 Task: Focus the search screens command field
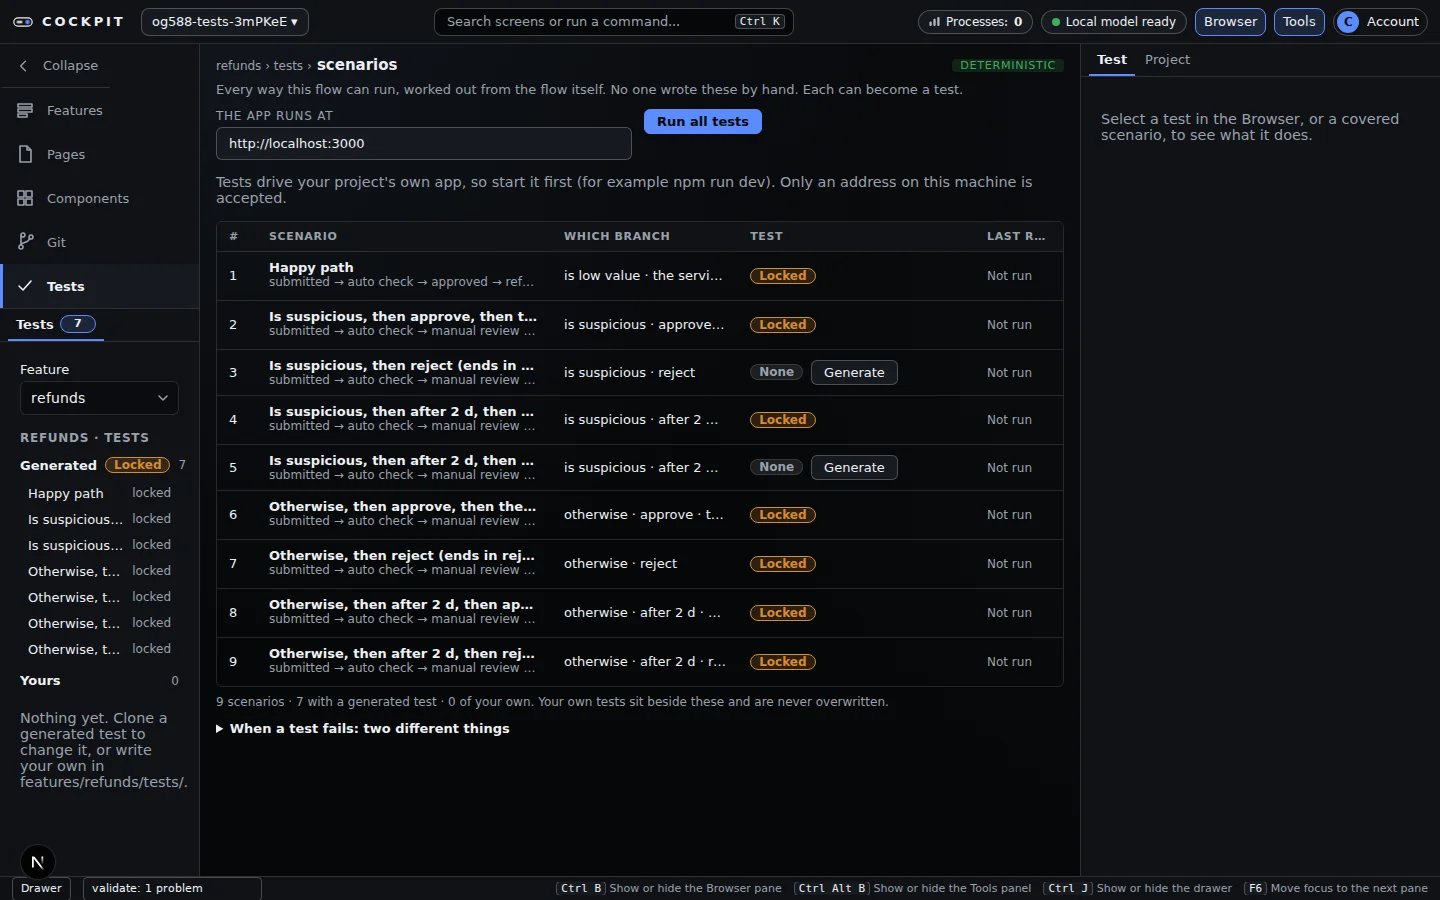tap(613, 21)
